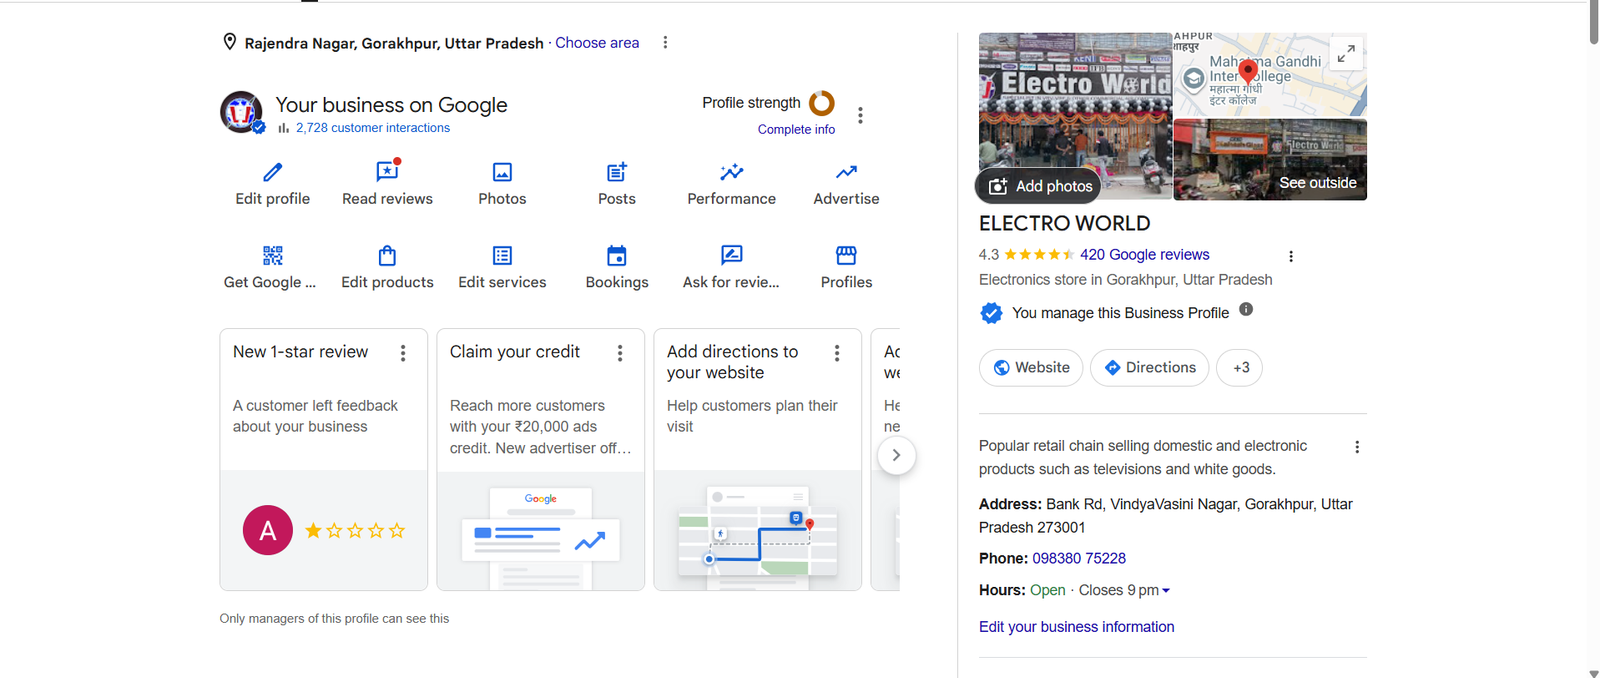The image size is (1600, 678).
Task: Click the one-star rating on review card
Action: pyautogui.click(x=355, y=531)
